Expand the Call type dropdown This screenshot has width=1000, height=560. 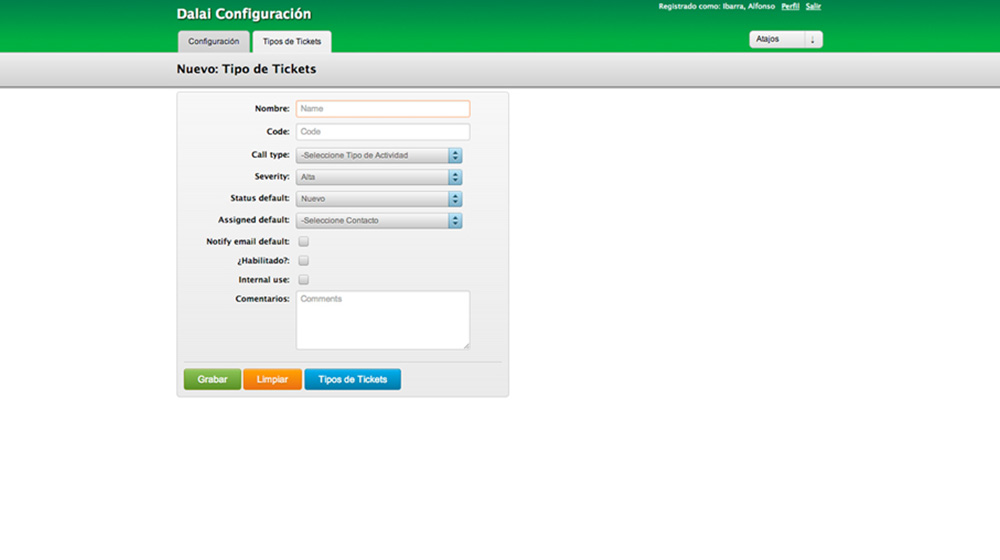[378, 155]
